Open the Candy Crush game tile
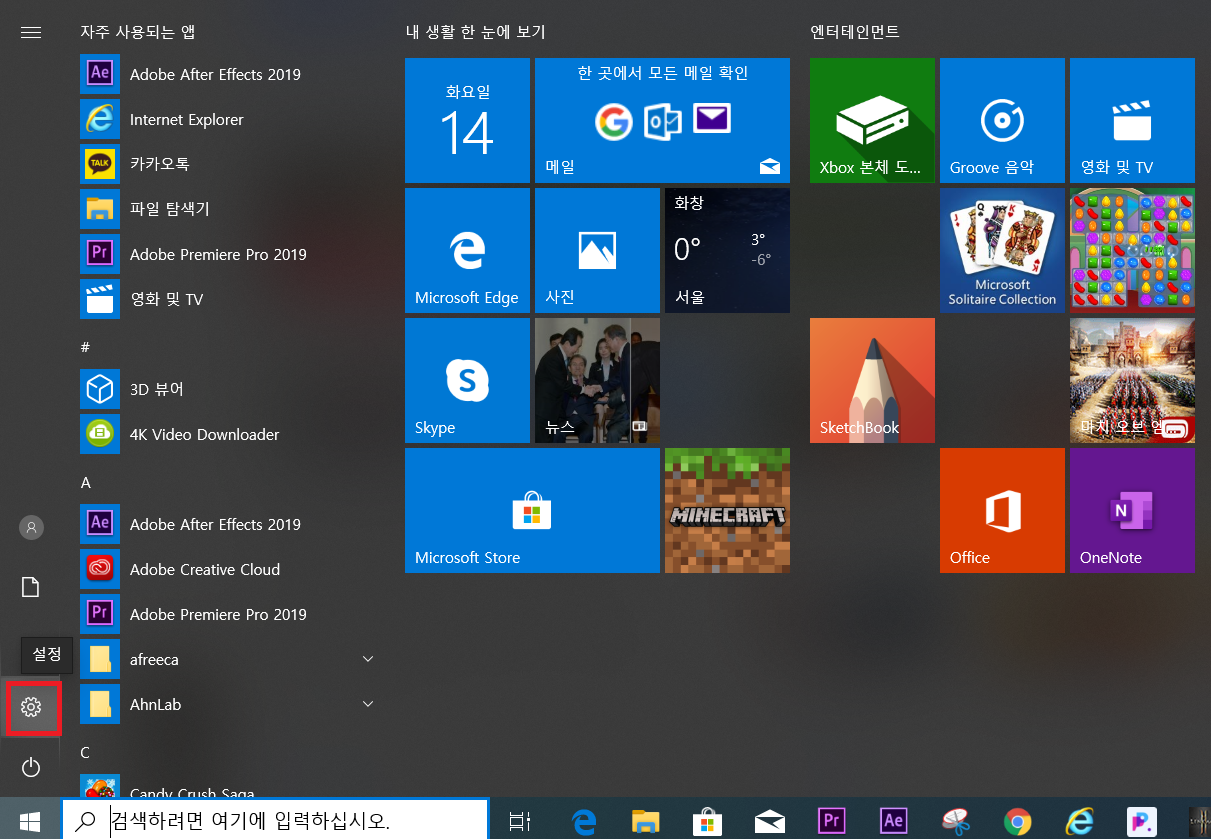The height and width of the screenshot is (839, 1211). [x=1132, y=250]
